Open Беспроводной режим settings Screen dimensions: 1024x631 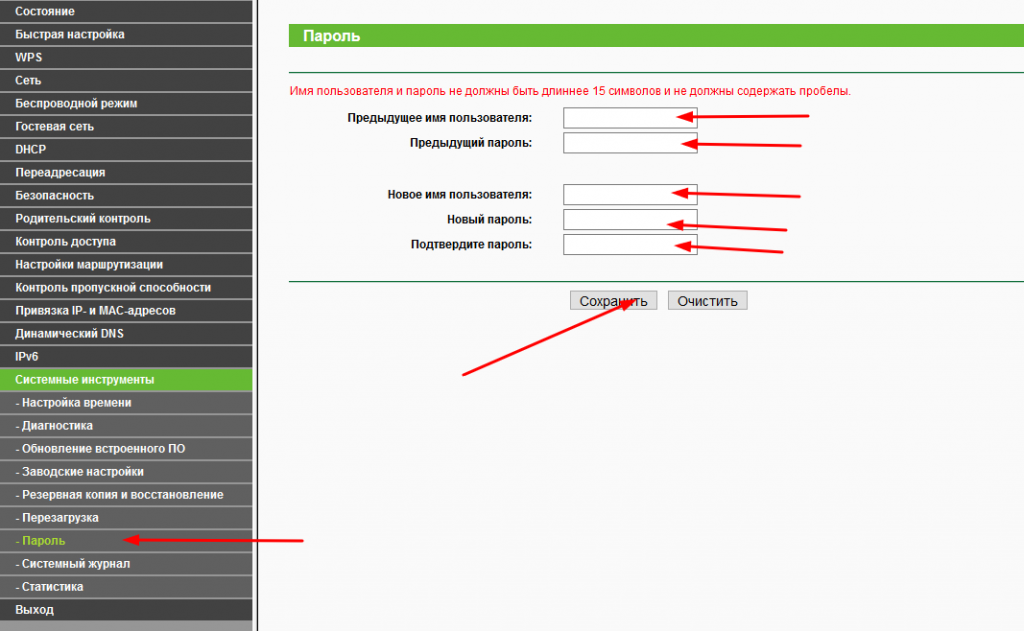click(126, 103)
